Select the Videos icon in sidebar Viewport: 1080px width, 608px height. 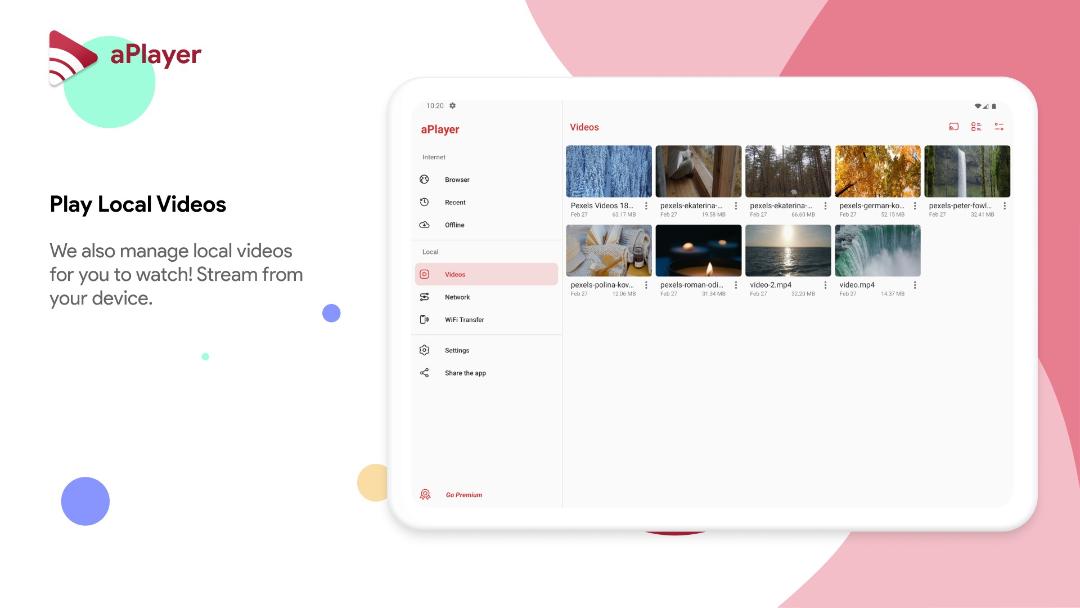[x=424, y=274]
